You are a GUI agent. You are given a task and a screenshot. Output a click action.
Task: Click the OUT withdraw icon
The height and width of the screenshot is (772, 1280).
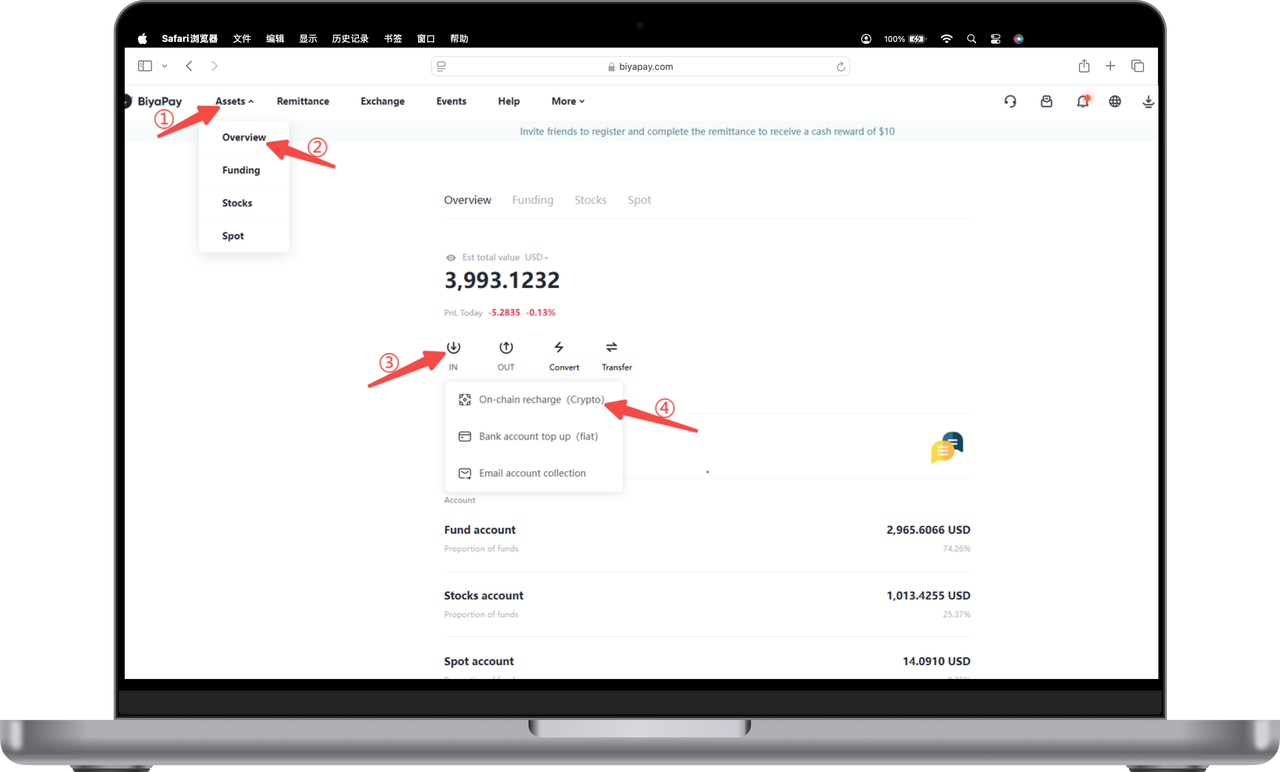(x=506, y=347)
